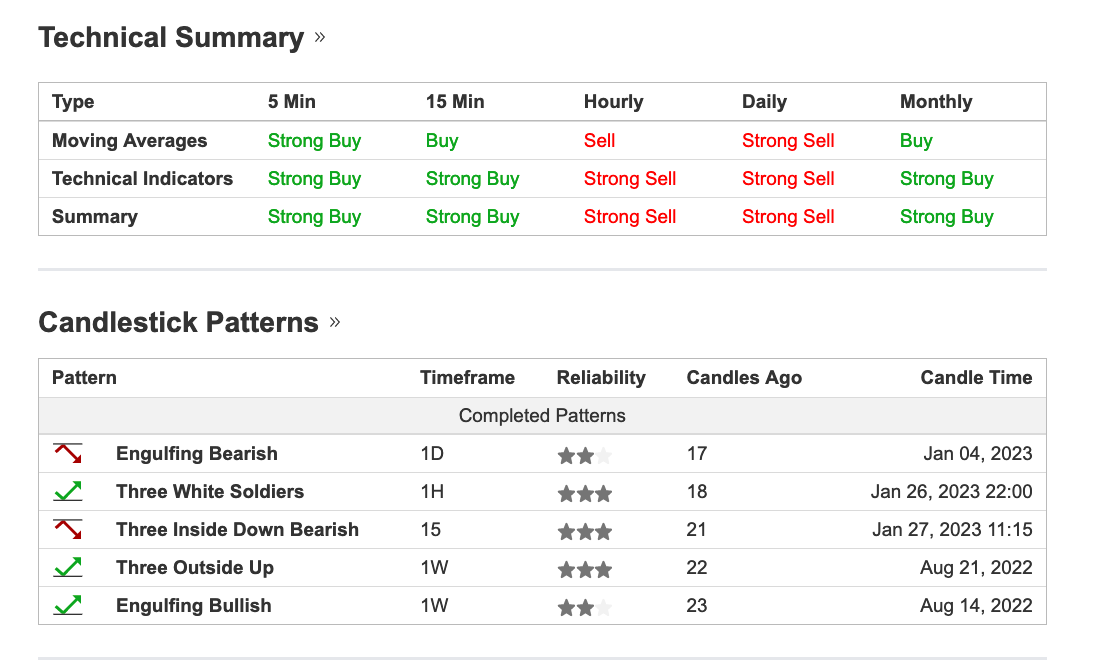The height and width of the screenshot is (670, 1106).
Task: Click the bullish arrow icon beside Three White Soldiers
Action: (x=68, y=492)
